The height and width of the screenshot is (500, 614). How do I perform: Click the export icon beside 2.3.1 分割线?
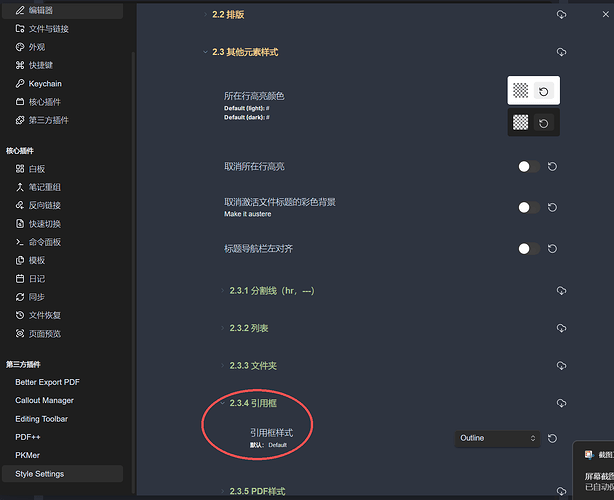click(561, 290)
